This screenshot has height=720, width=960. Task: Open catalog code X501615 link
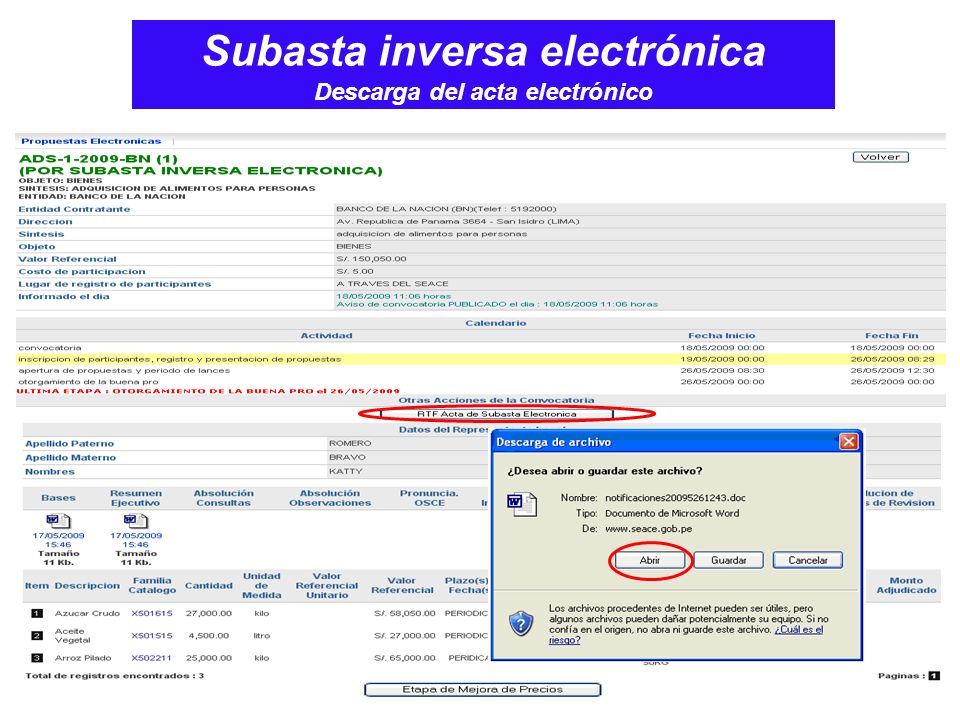152,613
